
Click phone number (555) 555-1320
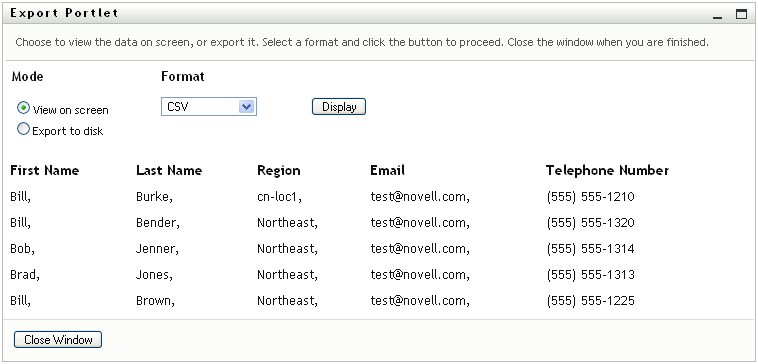[590, 223]
